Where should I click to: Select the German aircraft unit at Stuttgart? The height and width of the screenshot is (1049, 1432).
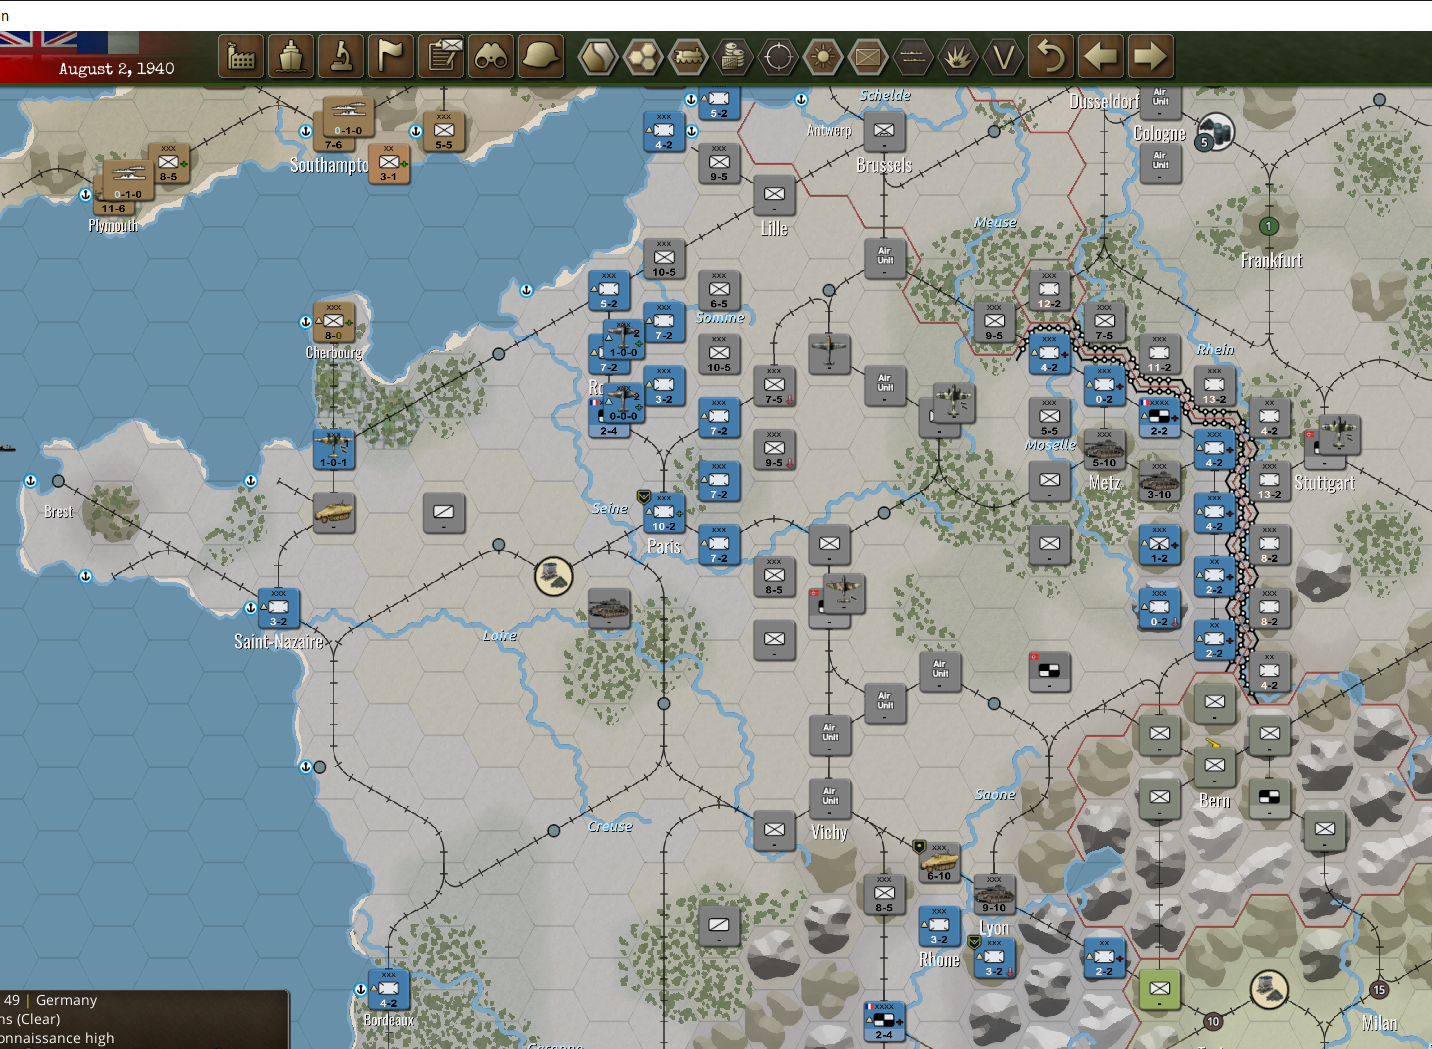coord(1338,437)
